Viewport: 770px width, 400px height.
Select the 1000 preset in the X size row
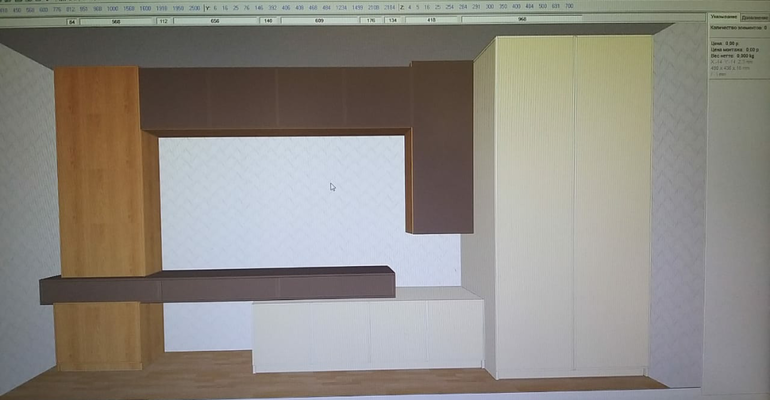coord(115,7)
